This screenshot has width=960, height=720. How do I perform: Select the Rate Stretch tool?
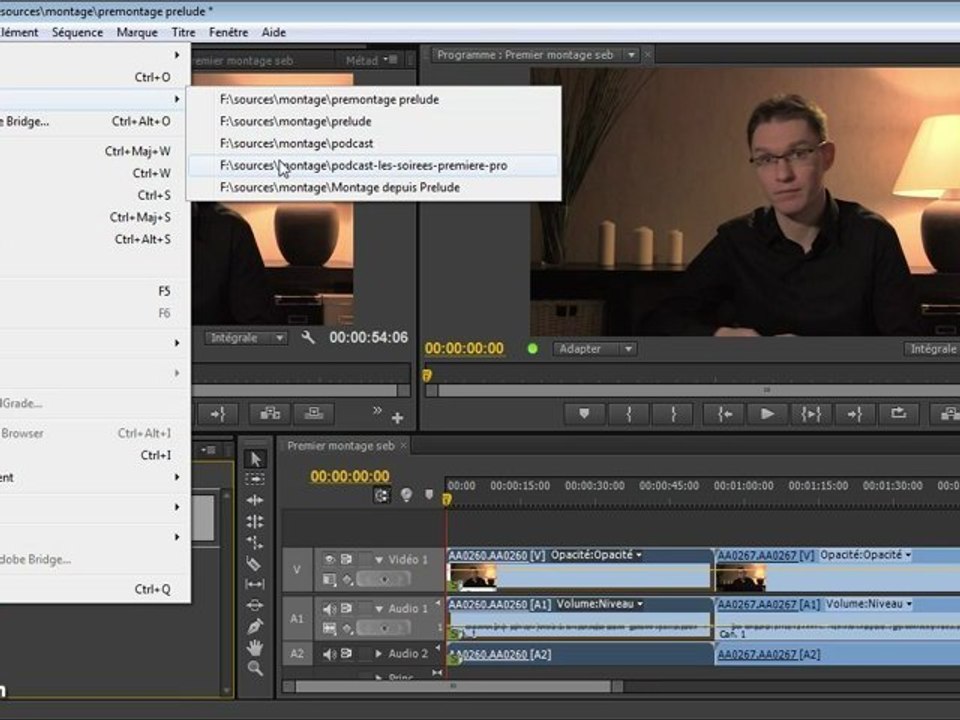pyautogui.click(x=255, y=542)
